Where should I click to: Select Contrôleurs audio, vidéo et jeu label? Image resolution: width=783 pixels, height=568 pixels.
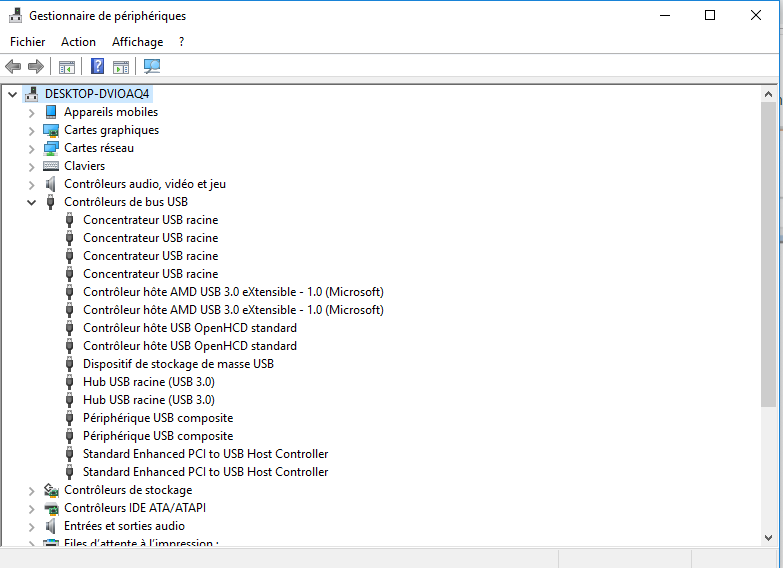(x=145, y=184)
